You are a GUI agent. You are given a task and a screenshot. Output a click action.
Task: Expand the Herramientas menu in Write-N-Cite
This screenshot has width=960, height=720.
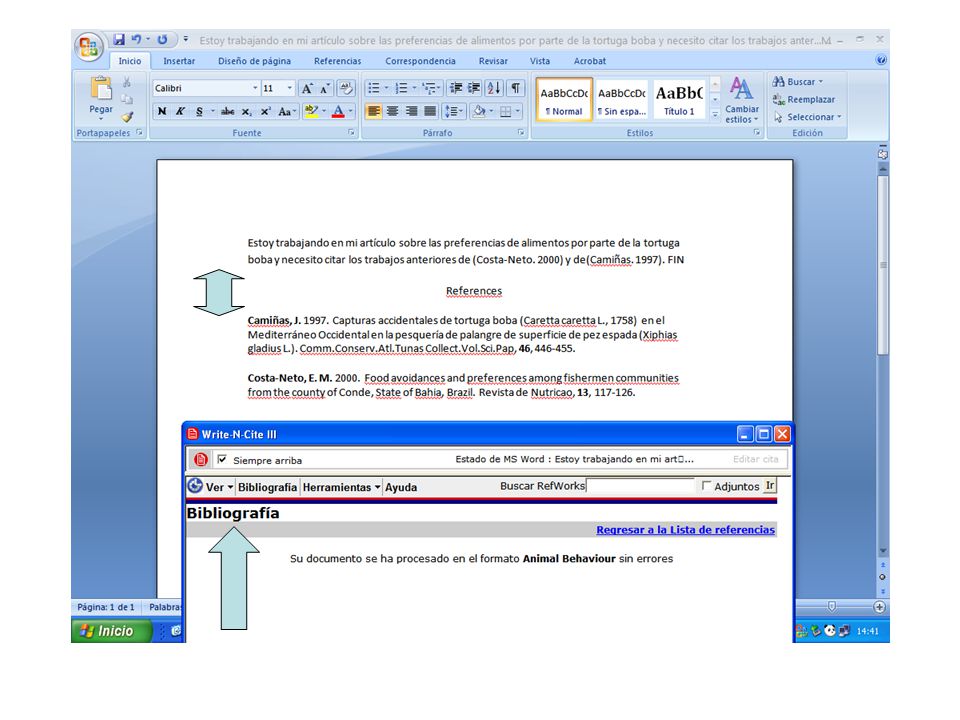coord(341,487)
